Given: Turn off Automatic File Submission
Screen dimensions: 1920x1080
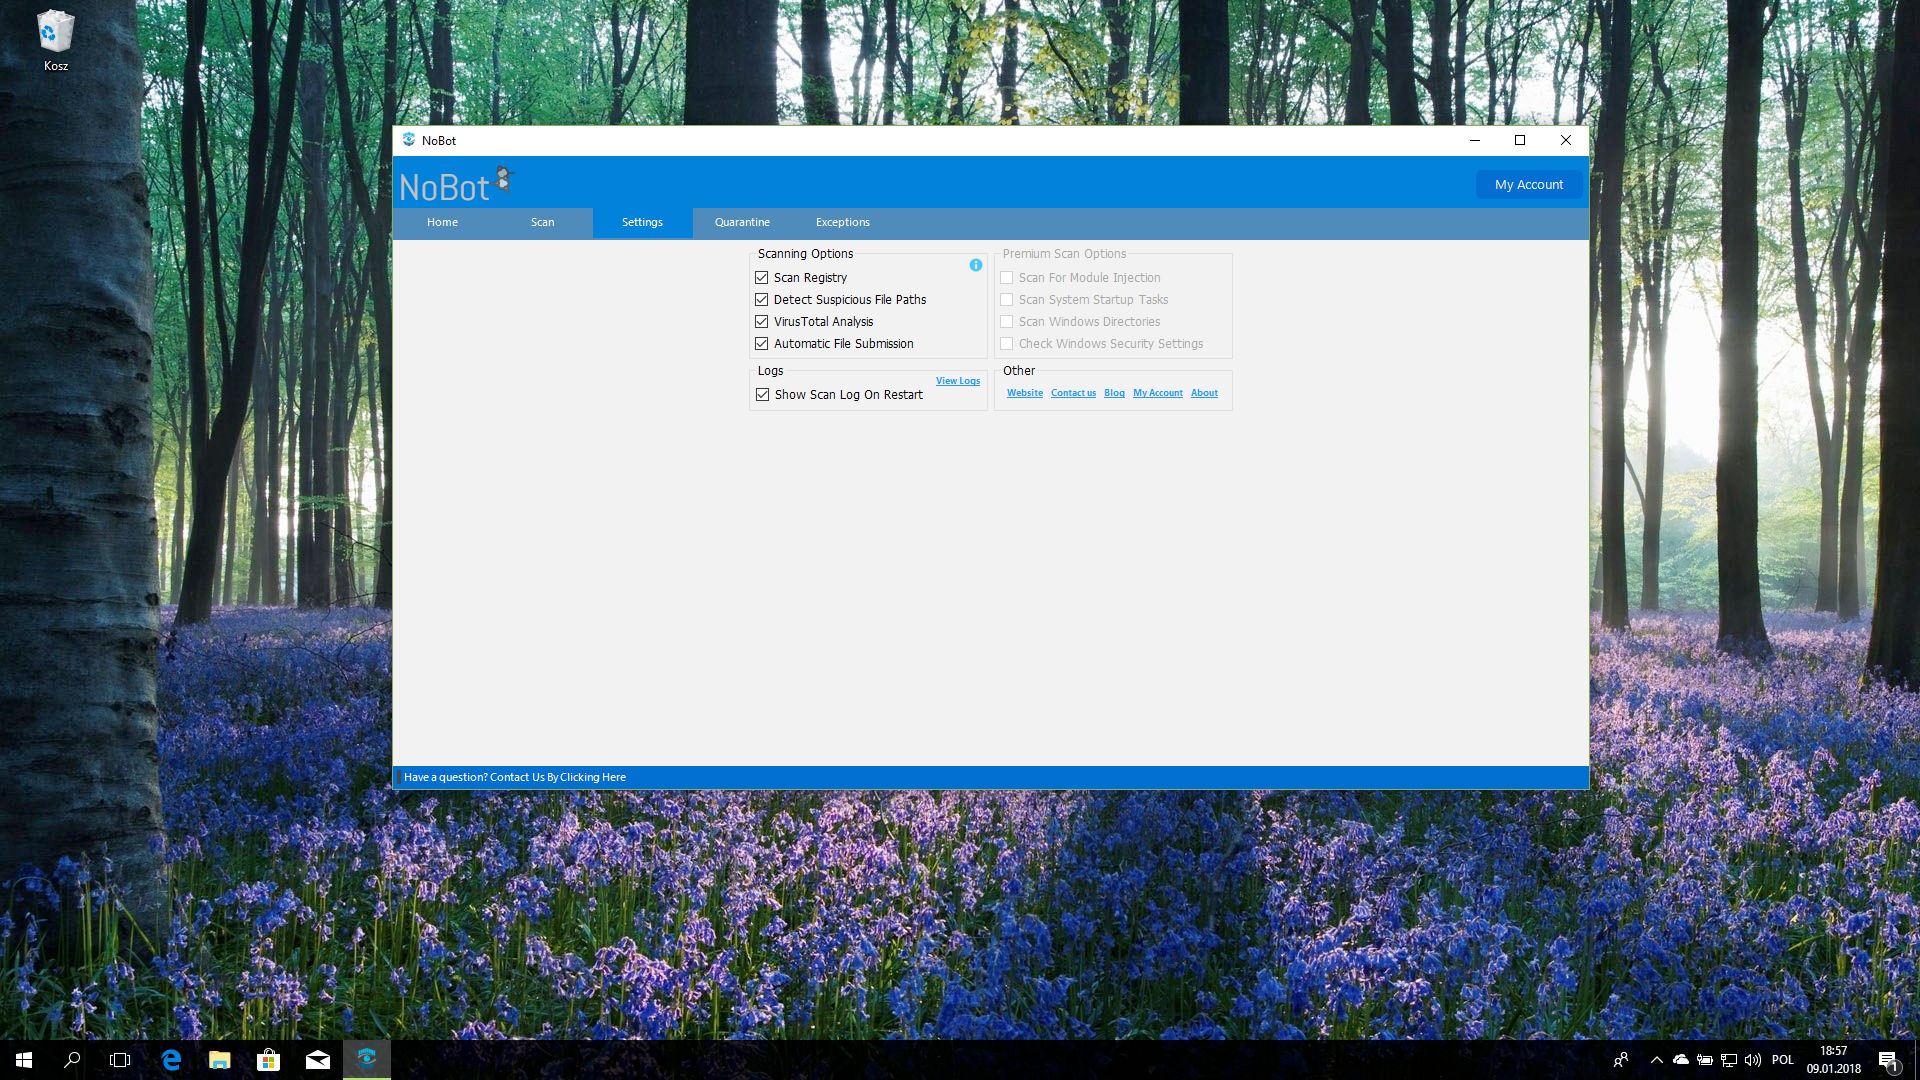Looking at the screenshot, I should [x=762, y=344].
